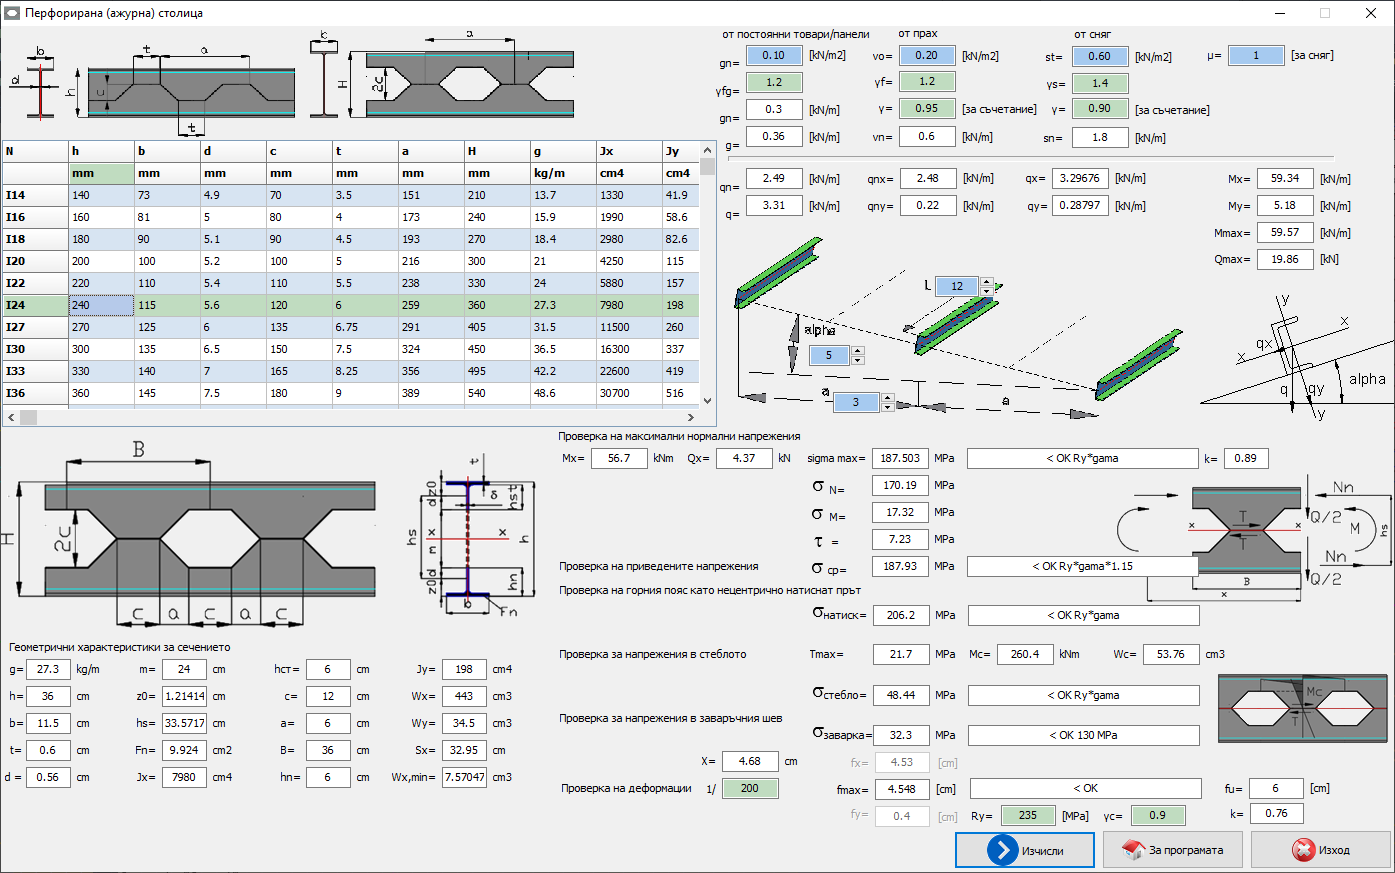This screenshot has height=873, width=1395.
Task: Click the deflection limit field showing 200
Action: coord(749,789)
